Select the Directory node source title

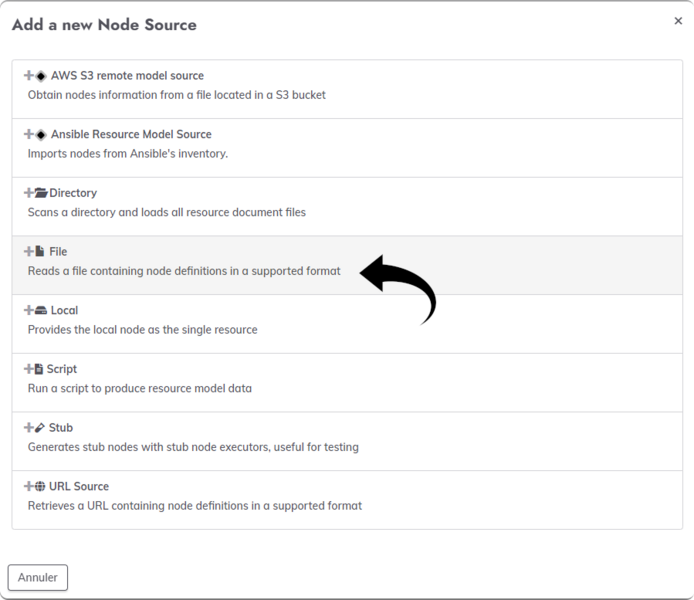73,193
